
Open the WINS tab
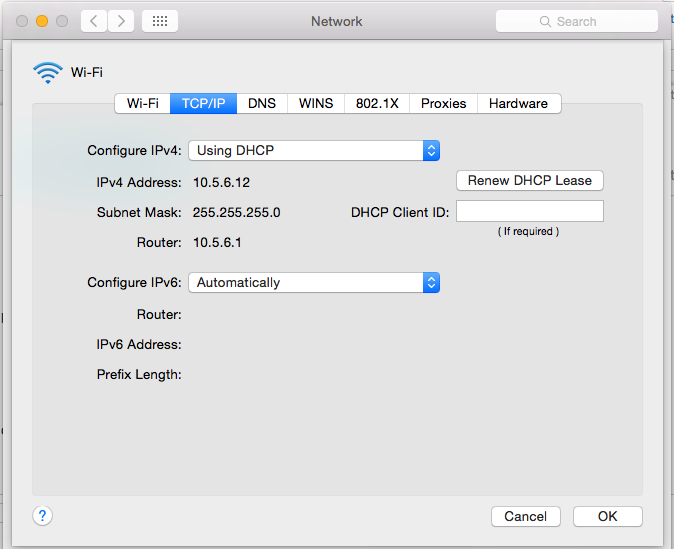(316, 103)
